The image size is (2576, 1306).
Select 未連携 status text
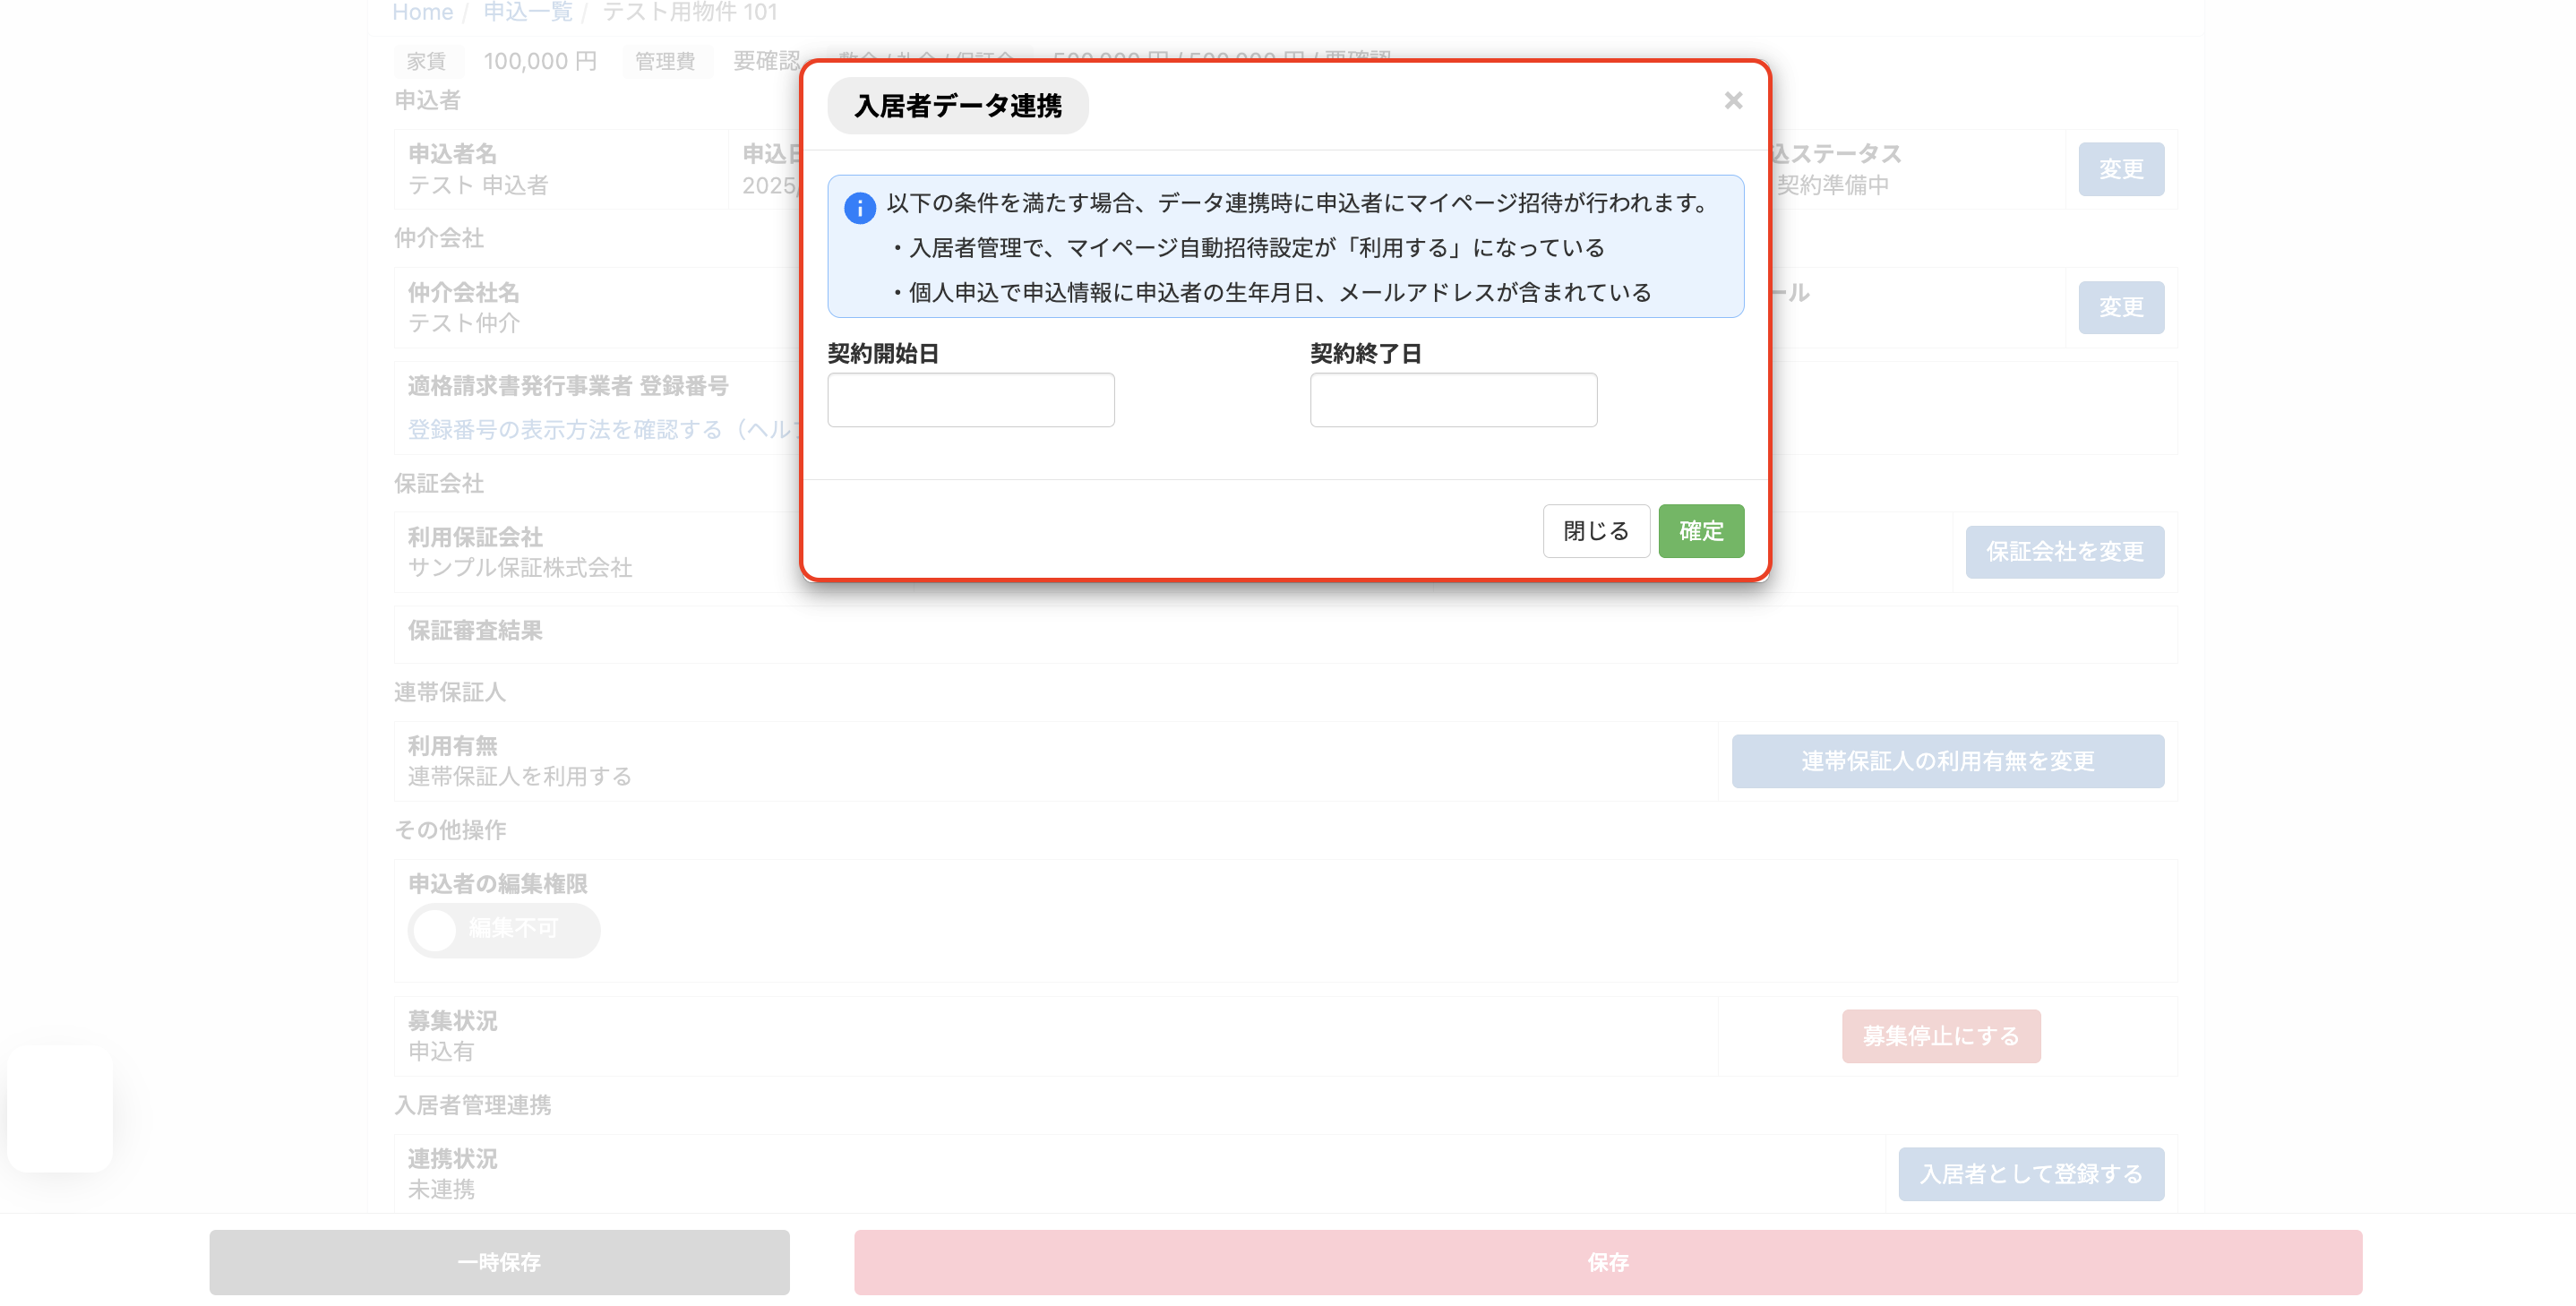click(441, 1190)
